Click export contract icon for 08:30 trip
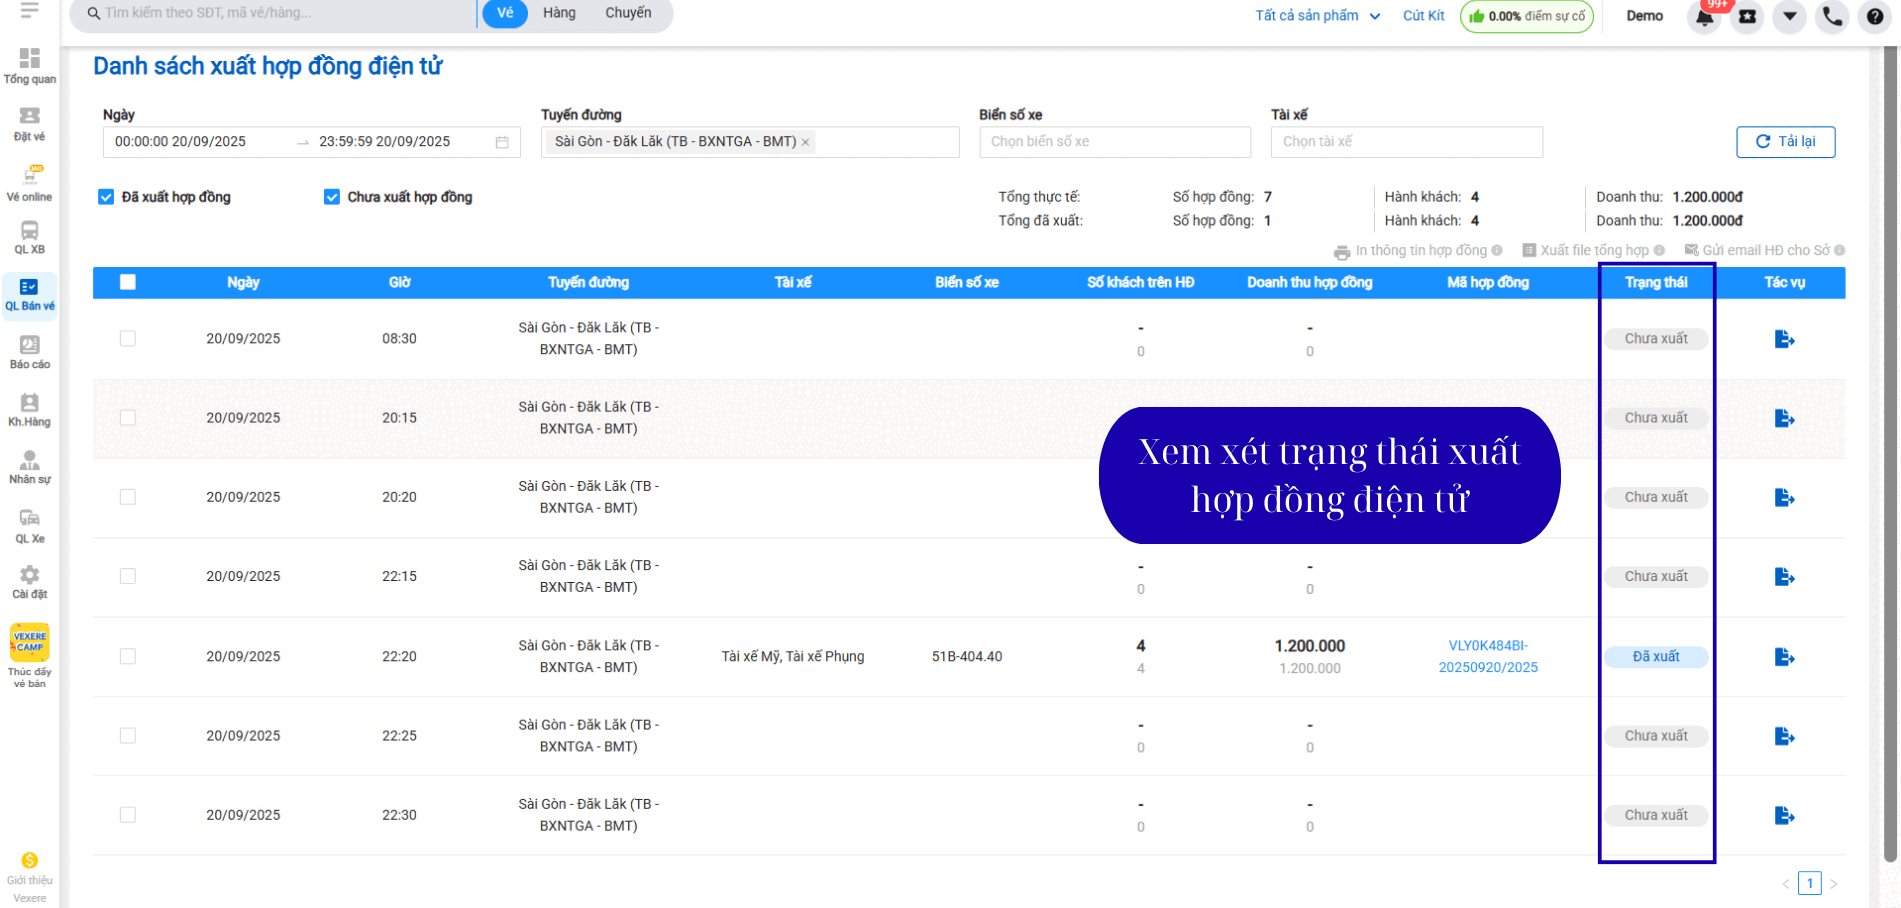The height and width of the screenshot is (908, 1901). pos(1784,339)
